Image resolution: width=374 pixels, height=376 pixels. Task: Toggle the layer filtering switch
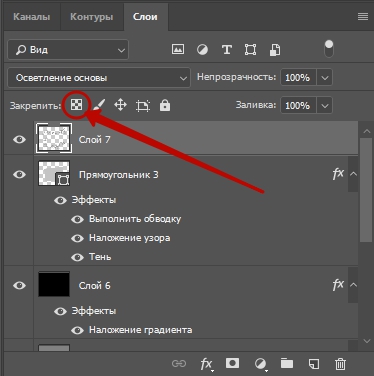[329, 49]
